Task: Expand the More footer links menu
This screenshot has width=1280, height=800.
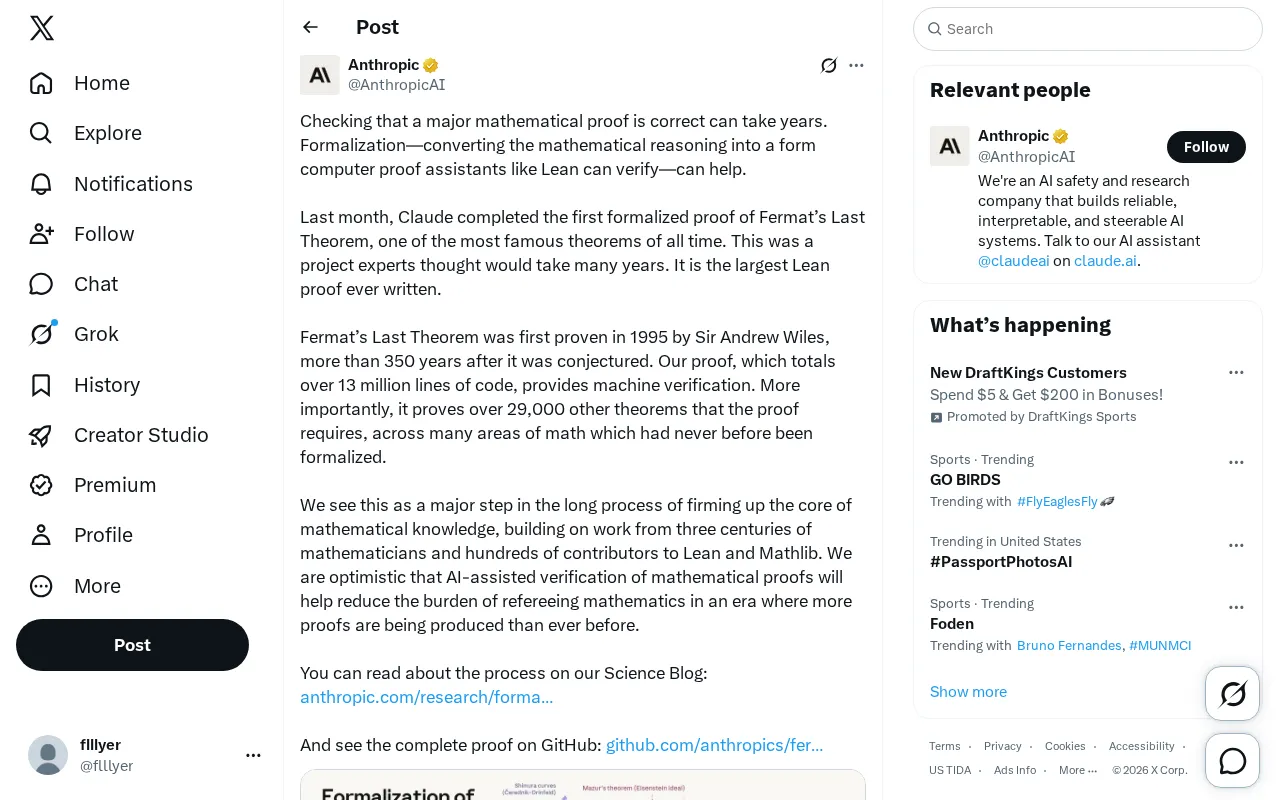Action: pos(1077,770)
